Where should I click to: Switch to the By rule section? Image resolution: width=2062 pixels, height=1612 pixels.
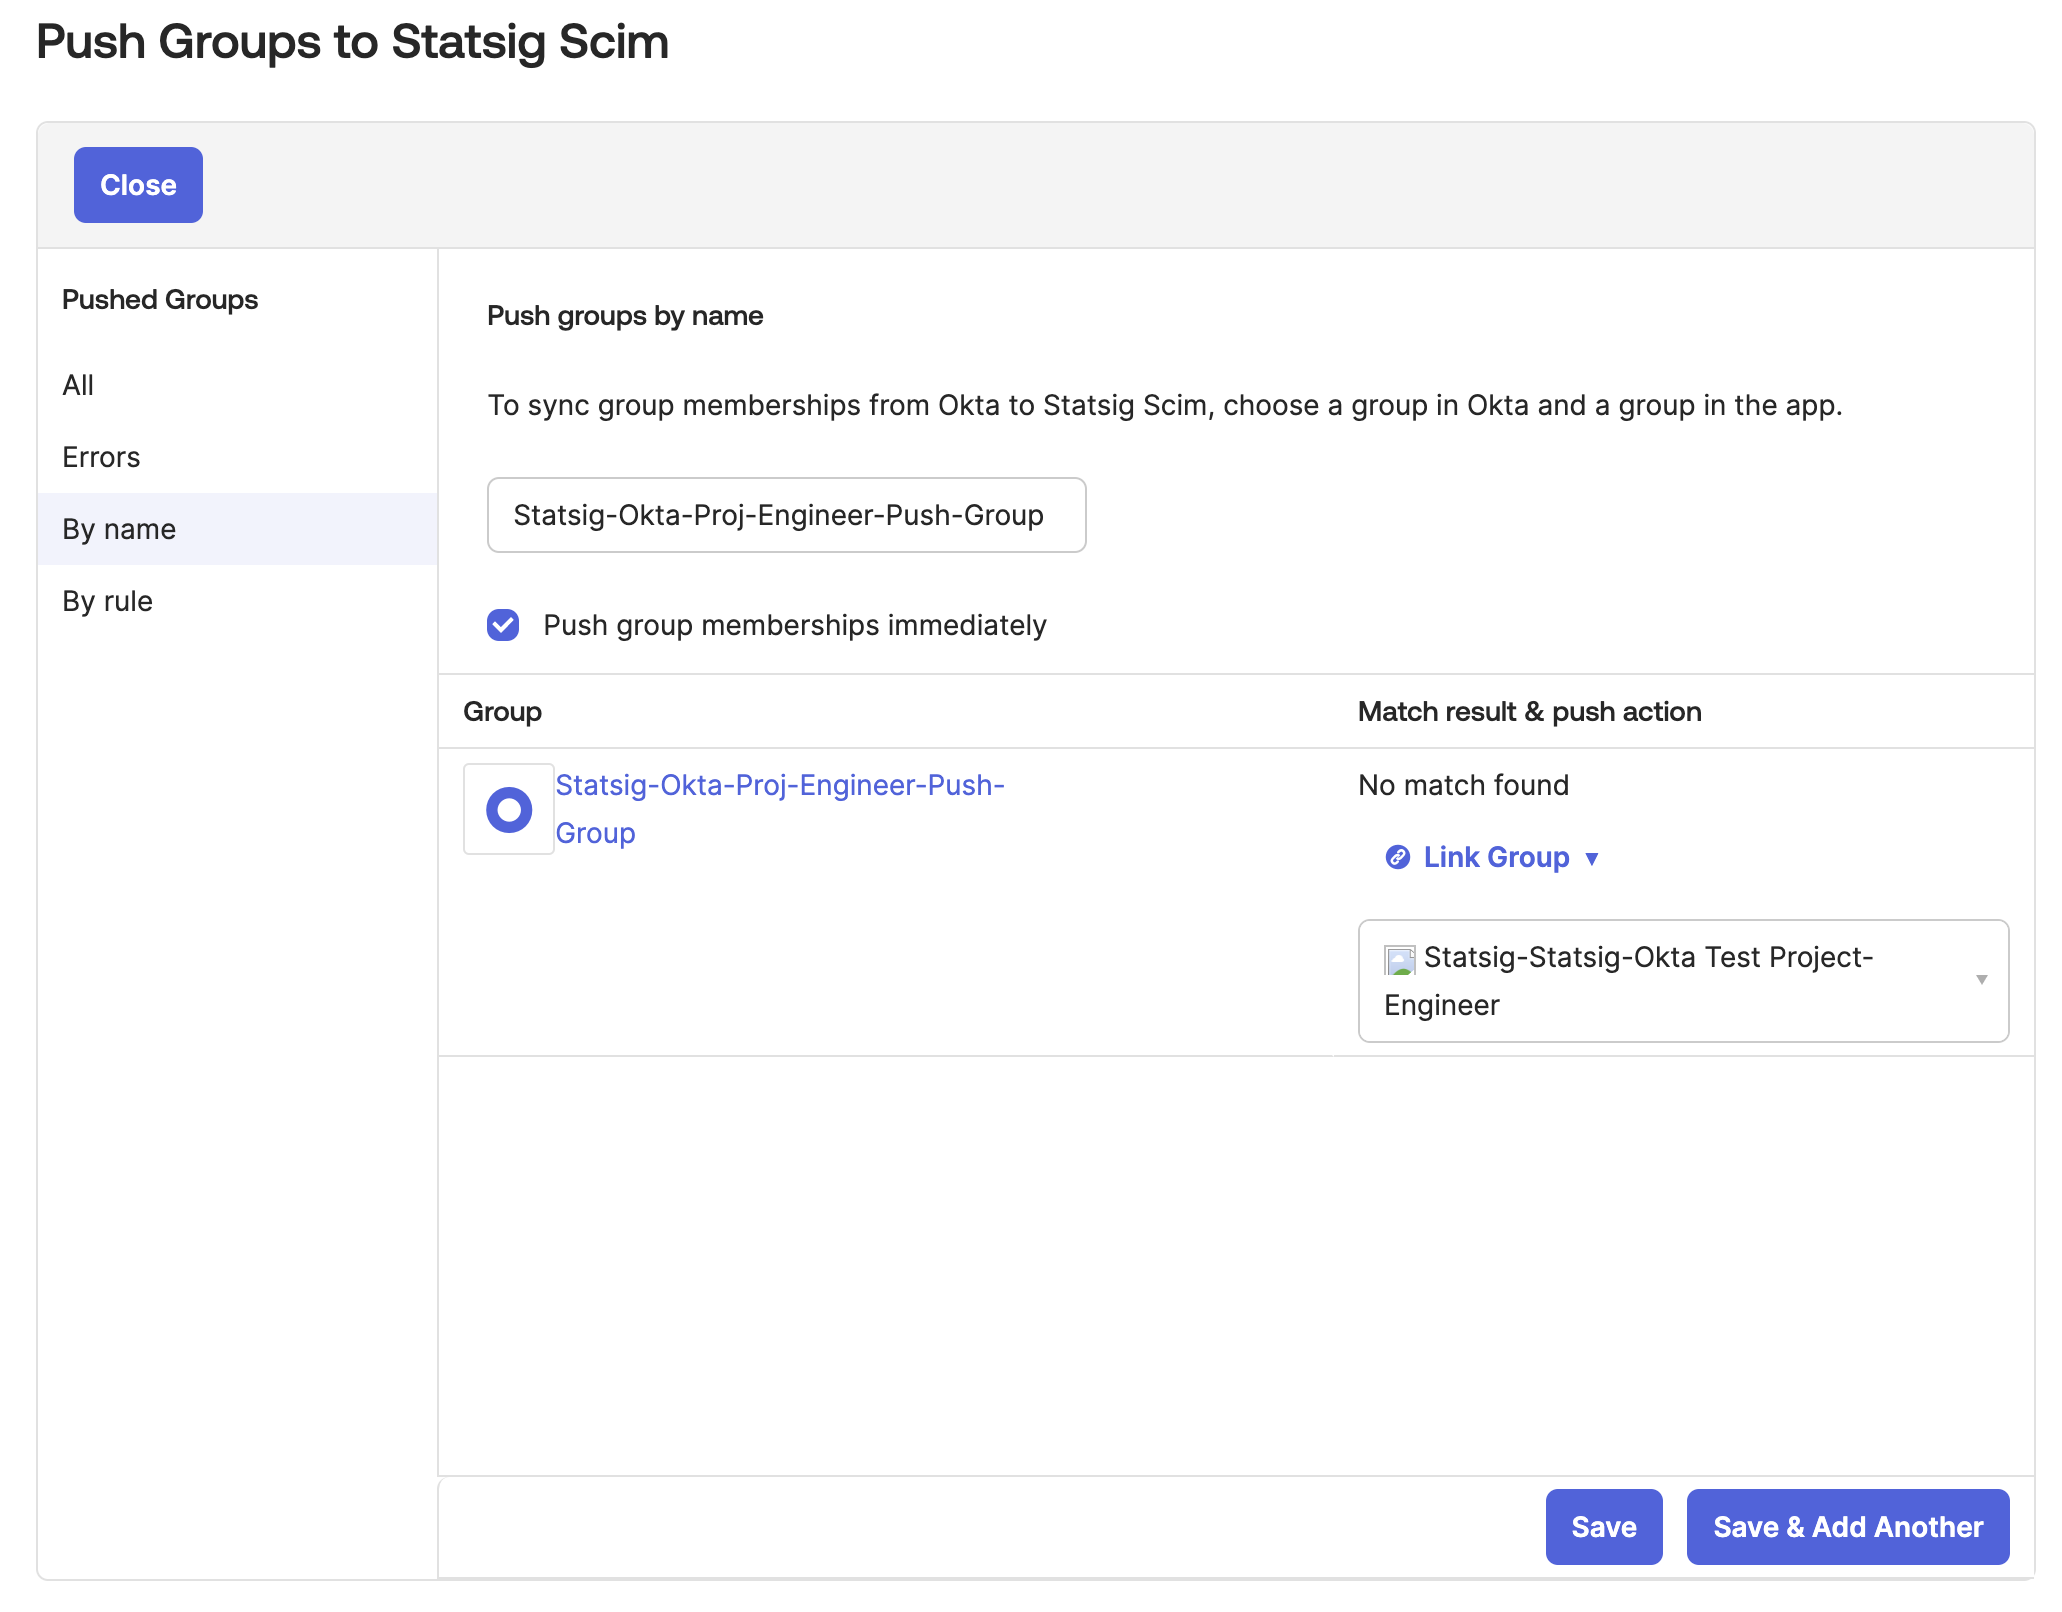(107, 600)
